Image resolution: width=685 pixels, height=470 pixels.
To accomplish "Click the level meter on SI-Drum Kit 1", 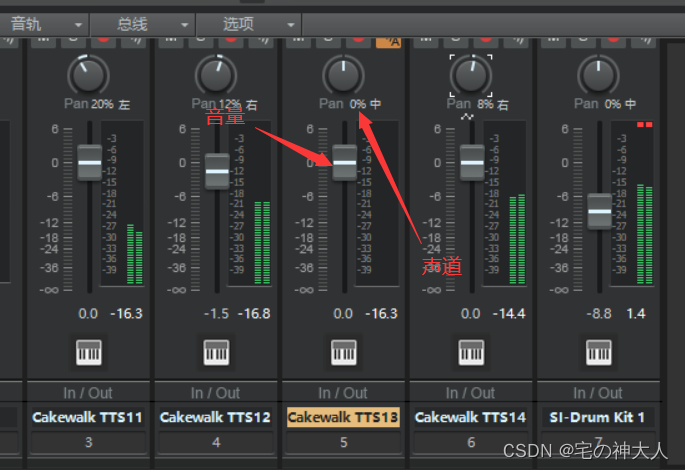I will point(644,234).
